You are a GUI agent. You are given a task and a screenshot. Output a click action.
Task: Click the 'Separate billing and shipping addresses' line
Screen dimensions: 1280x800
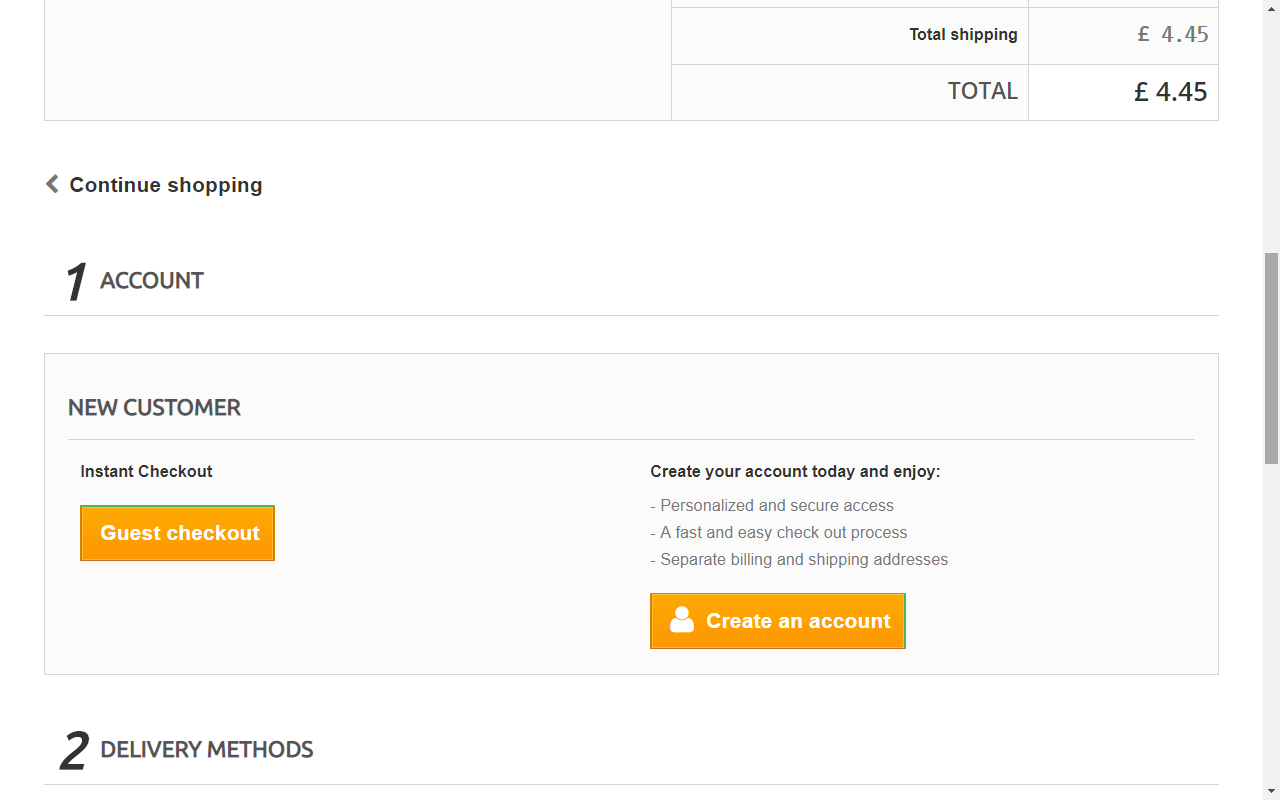(x=804, y=560)
